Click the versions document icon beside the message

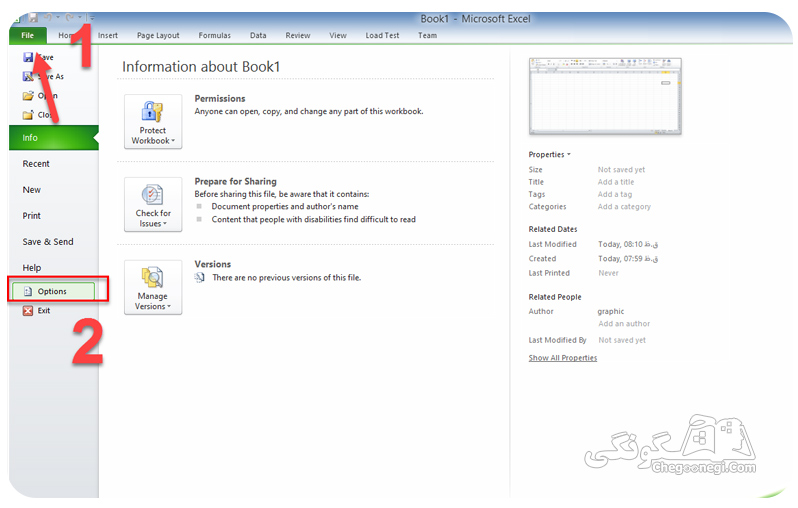(200, 277)
